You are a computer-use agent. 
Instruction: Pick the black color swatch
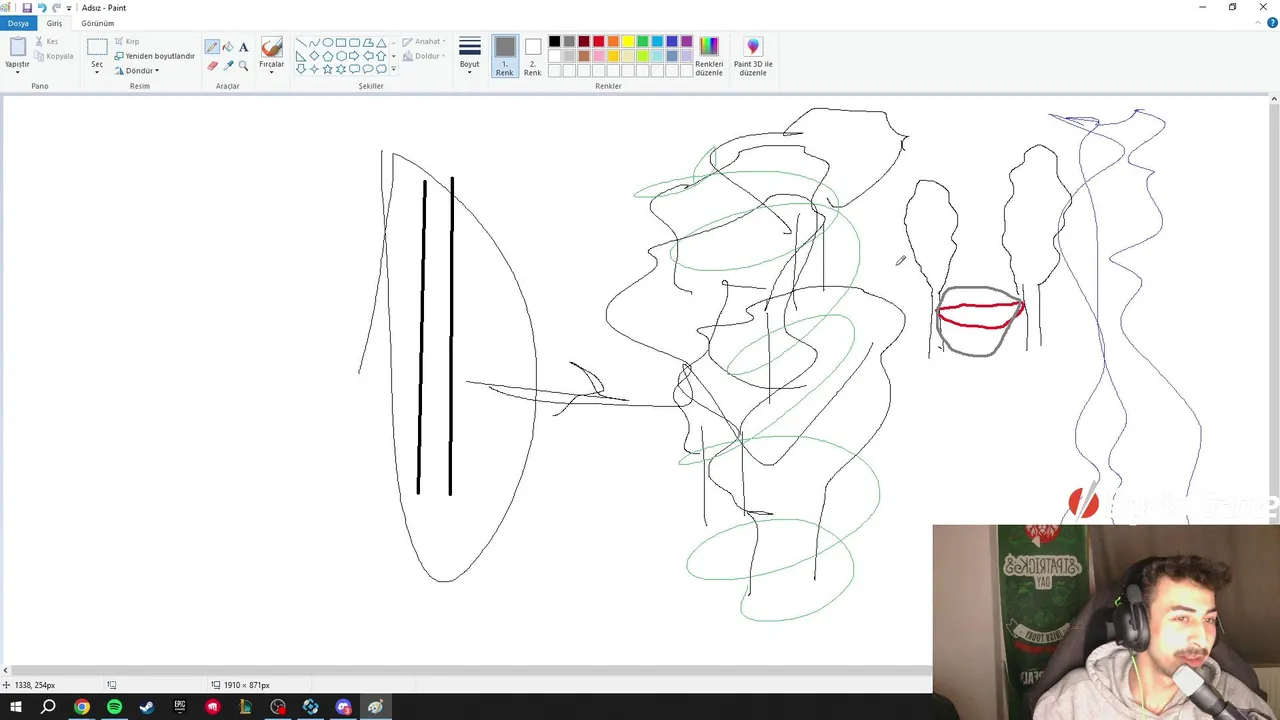click(x=554, y=41)
